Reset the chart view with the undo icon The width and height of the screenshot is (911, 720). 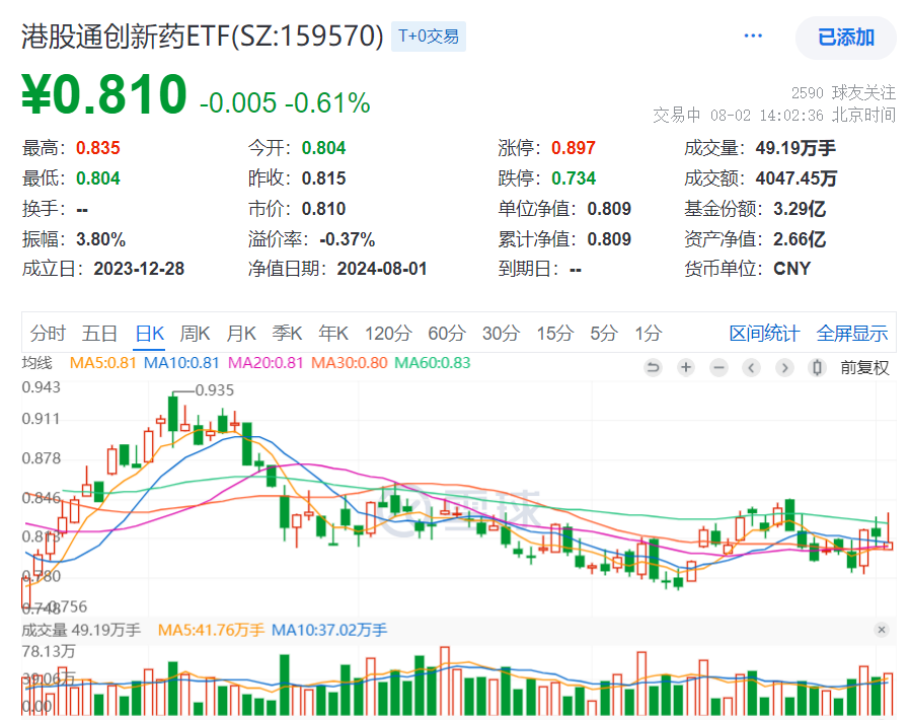coord(654,368)
